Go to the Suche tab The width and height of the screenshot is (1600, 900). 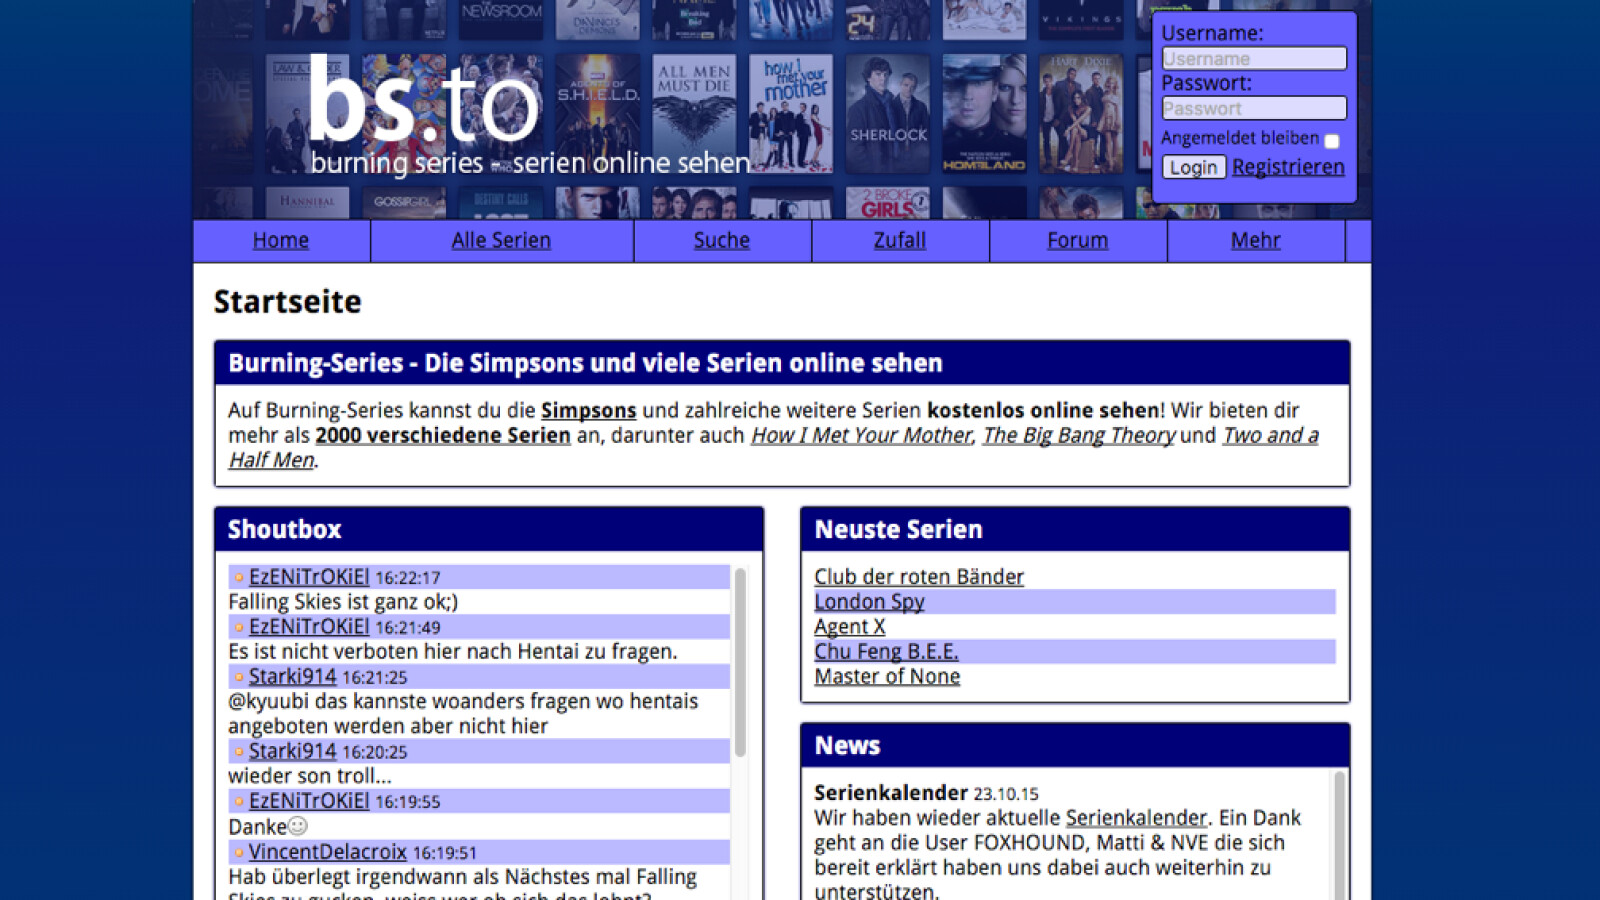tap(721, 240)
